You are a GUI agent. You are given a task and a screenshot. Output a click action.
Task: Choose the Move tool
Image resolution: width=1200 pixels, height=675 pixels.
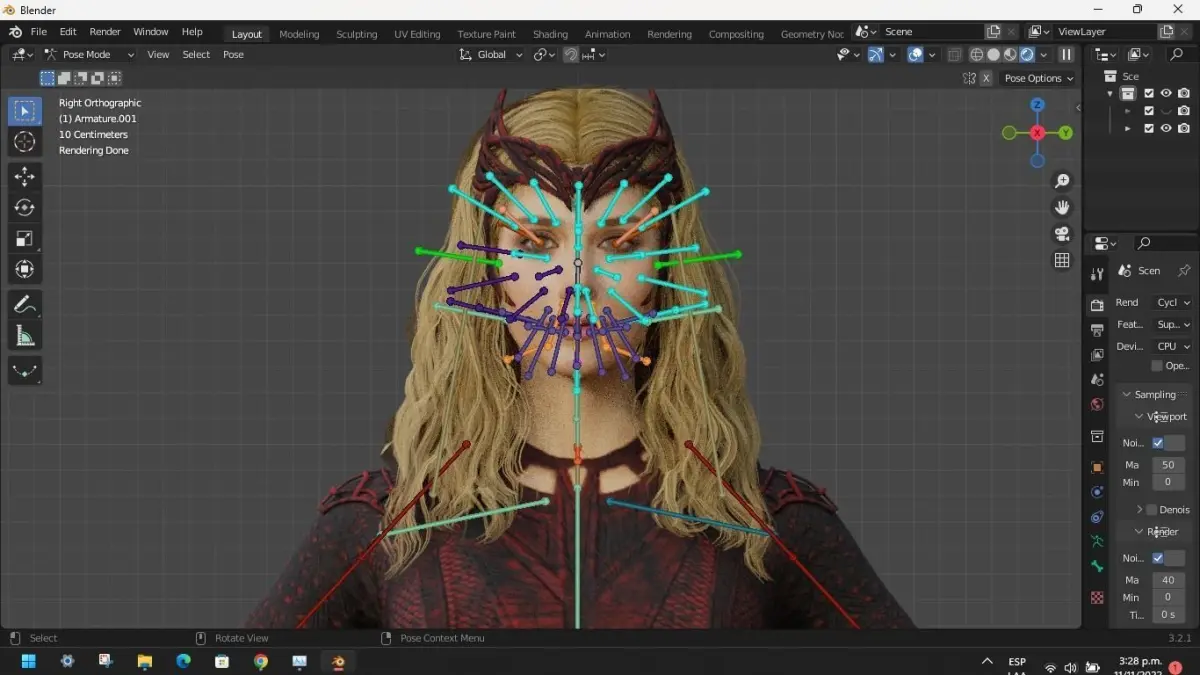click(25, 177)
